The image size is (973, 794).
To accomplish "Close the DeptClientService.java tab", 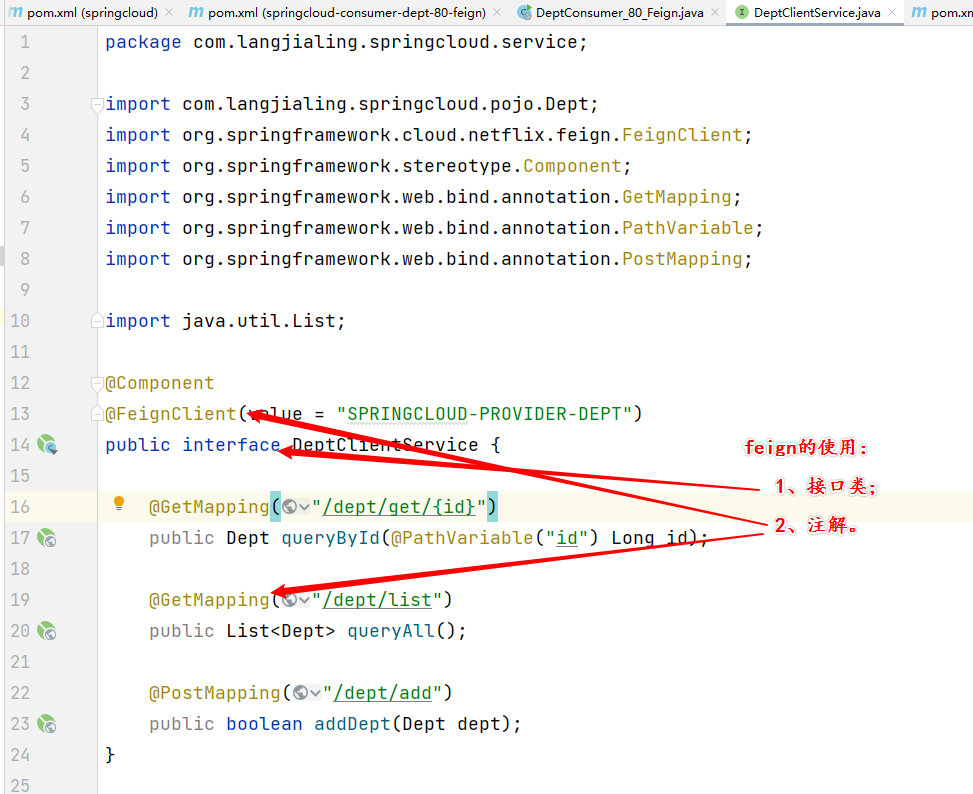I will coord(892,12).
